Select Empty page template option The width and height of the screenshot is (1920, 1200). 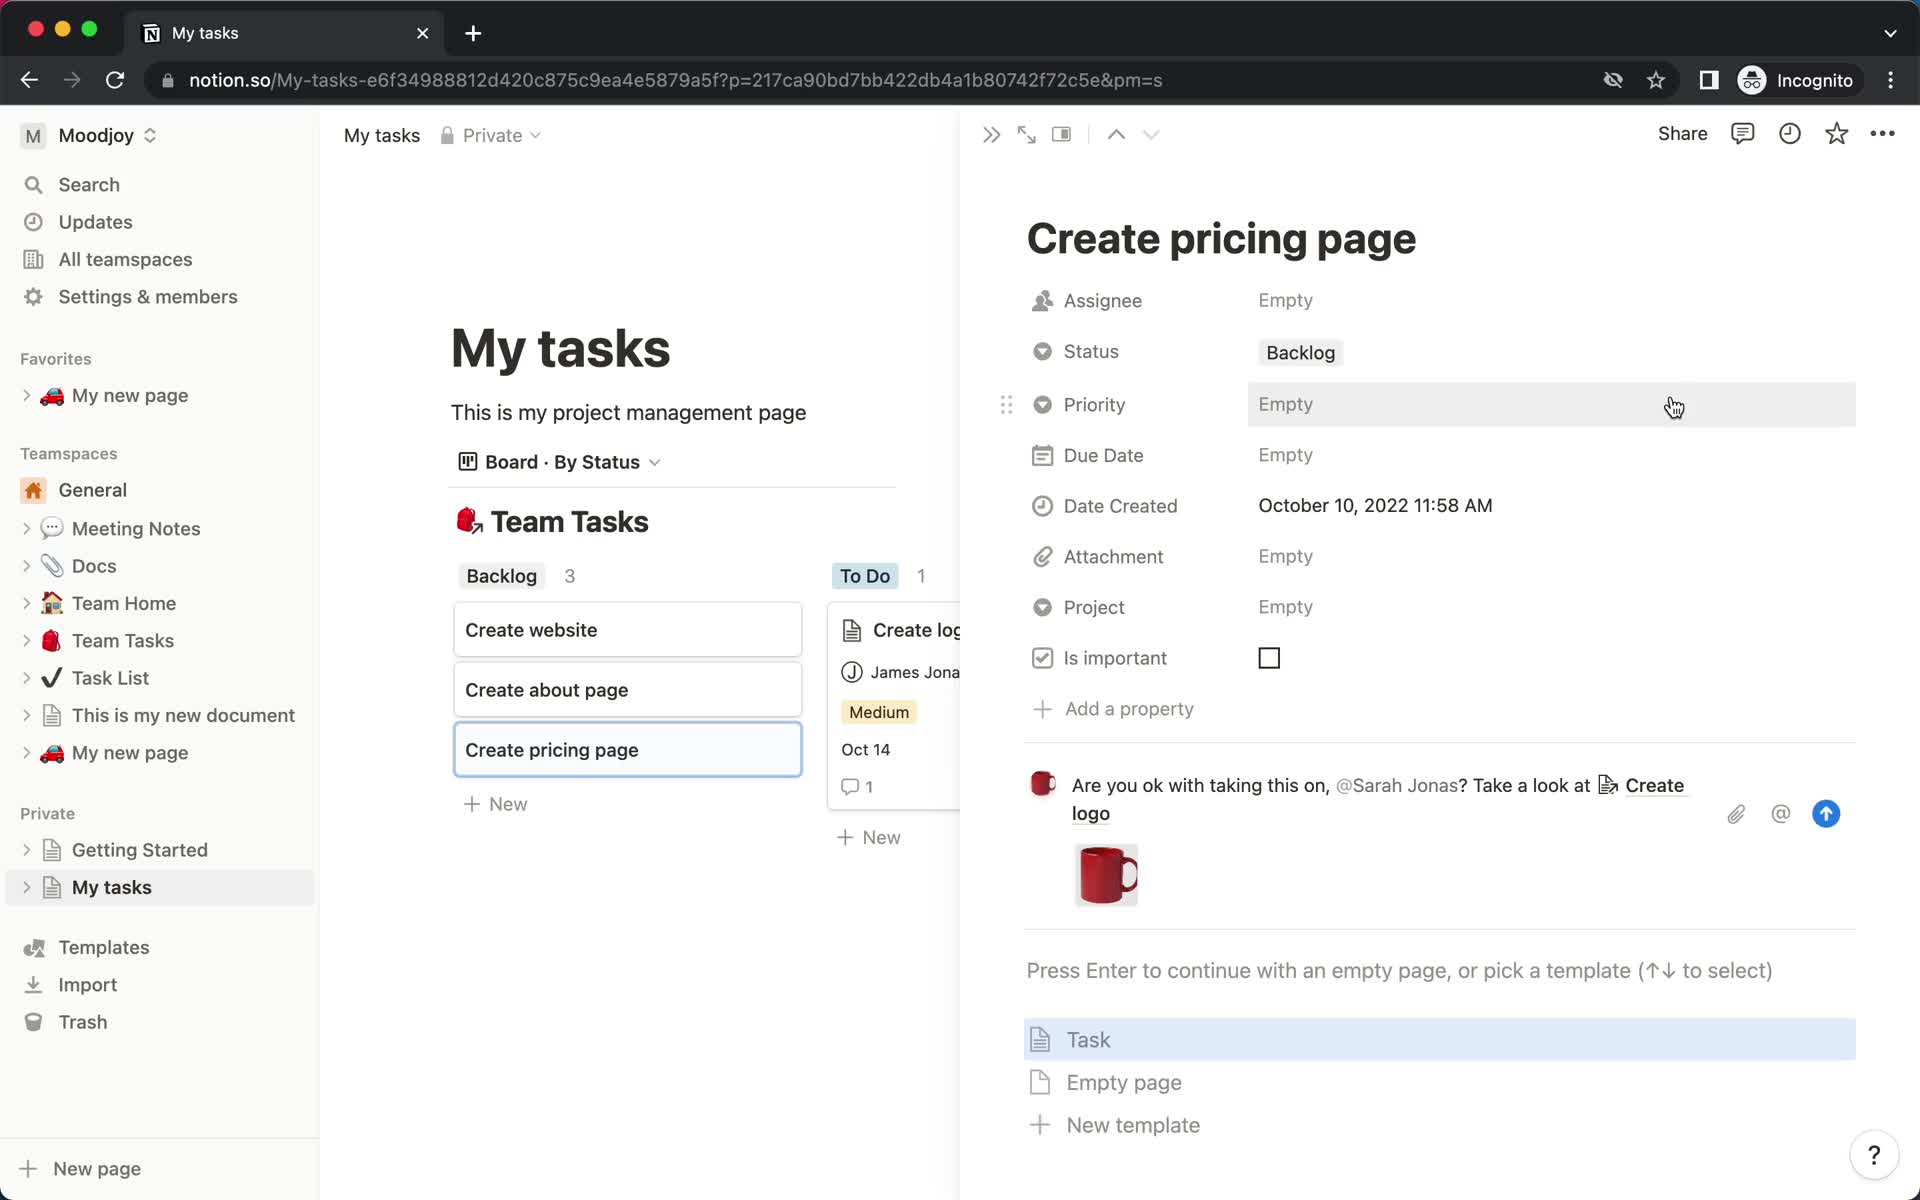coord(1124,1082)
